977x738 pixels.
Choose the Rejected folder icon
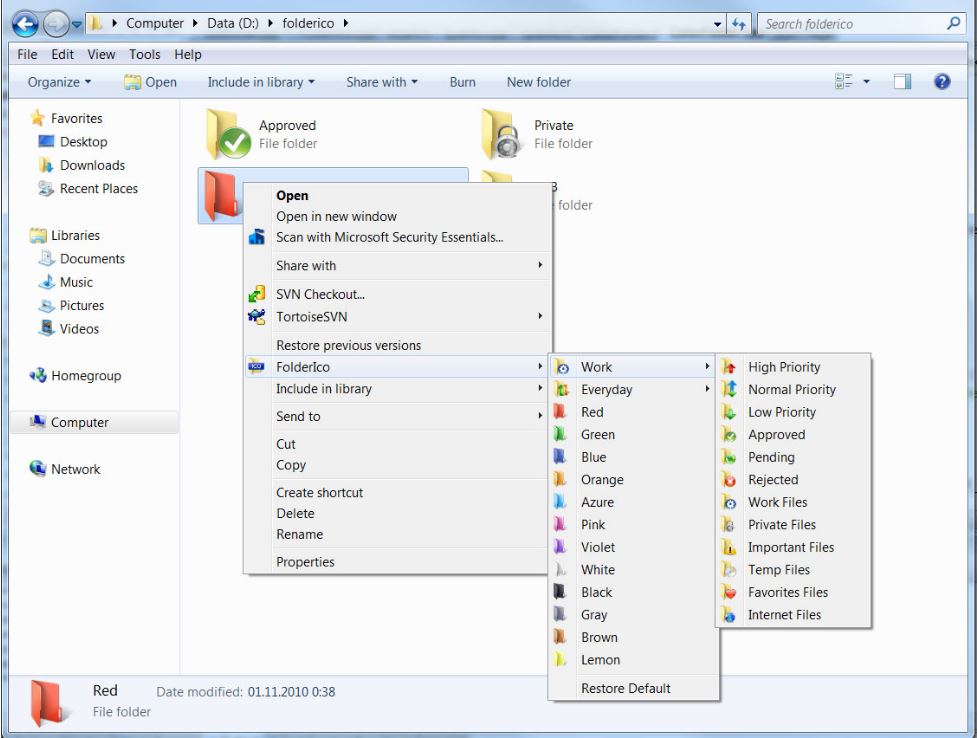click(730, 480)
